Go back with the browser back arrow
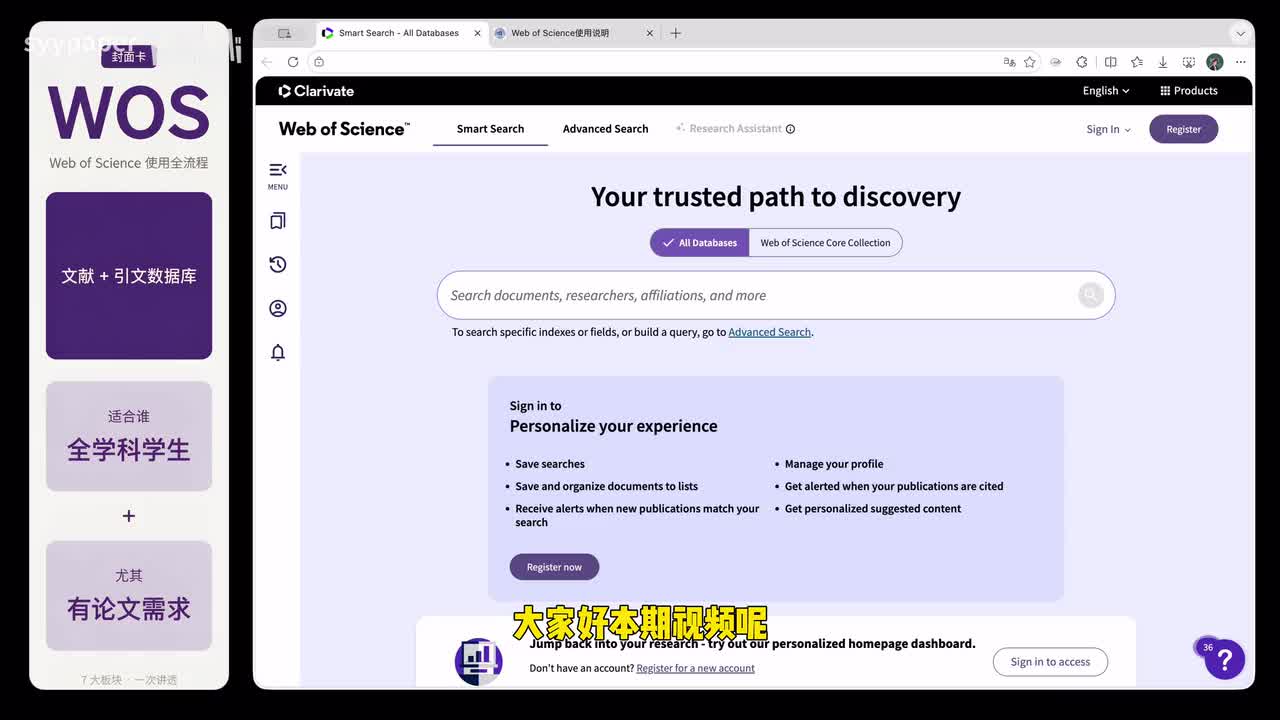 tap(267, 62)
